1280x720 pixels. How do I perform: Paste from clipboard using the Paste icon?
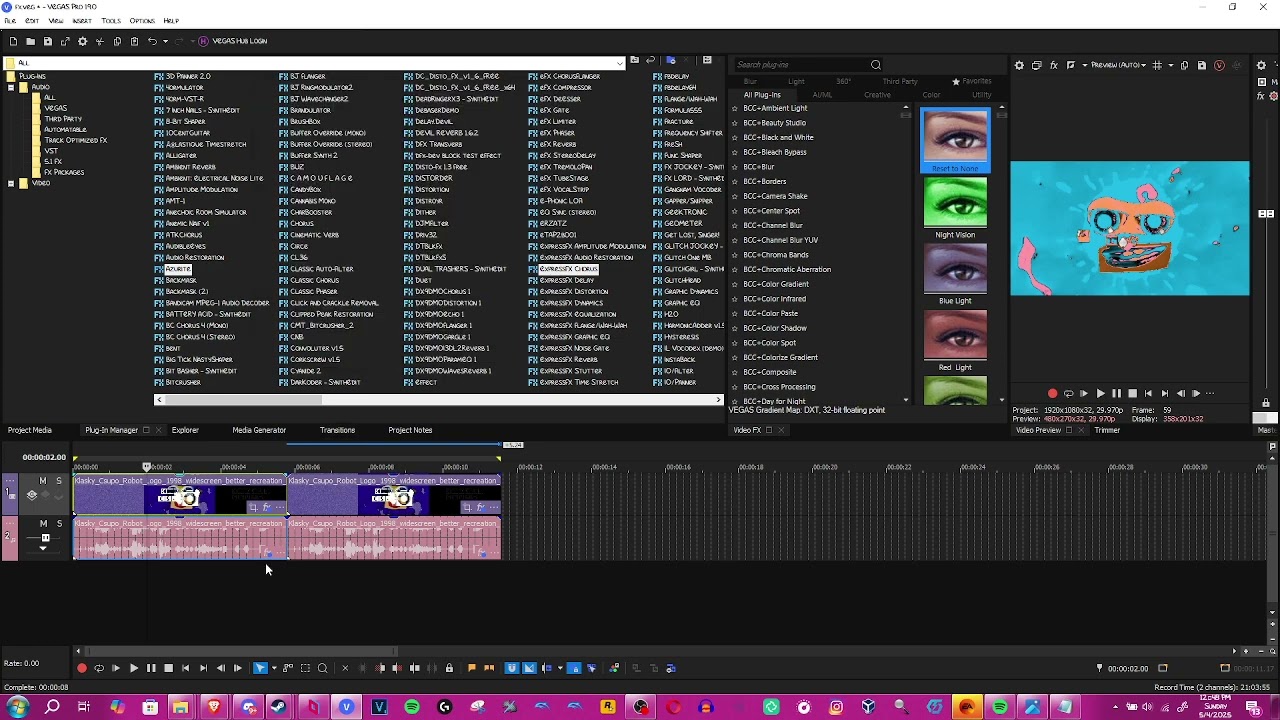[134, 41]
